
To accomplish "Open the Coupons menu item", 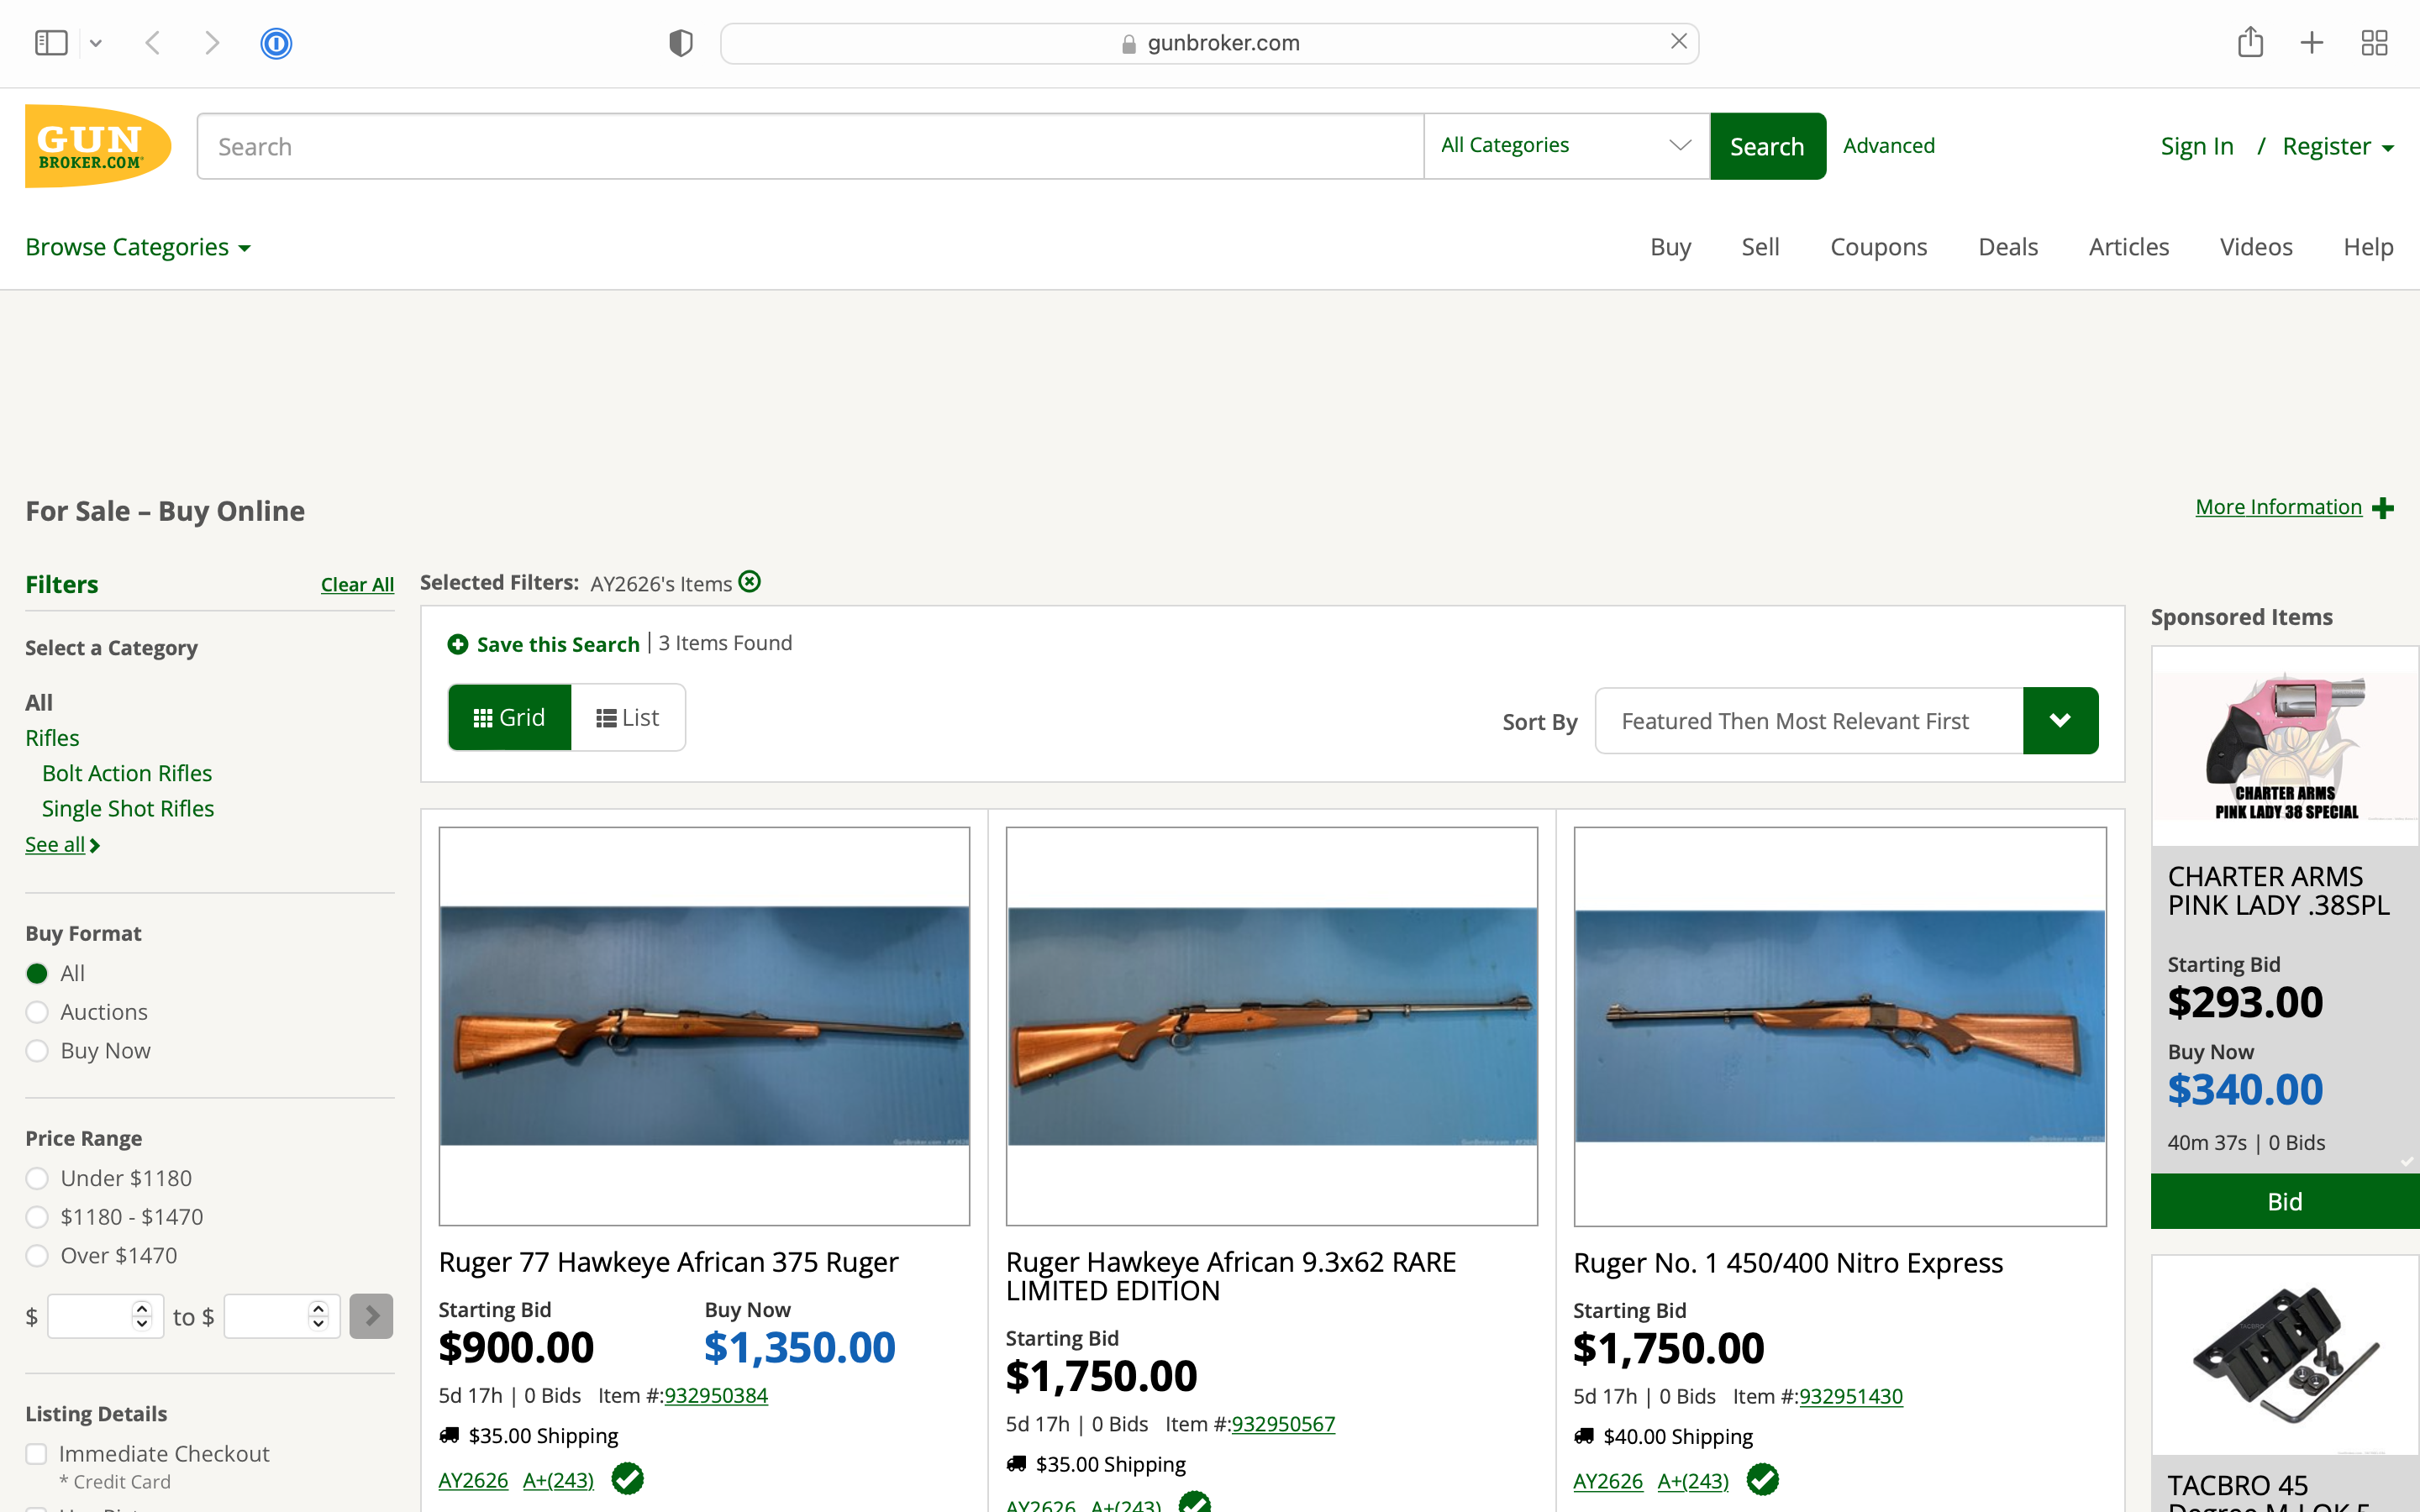I will tap(1878, 247).
